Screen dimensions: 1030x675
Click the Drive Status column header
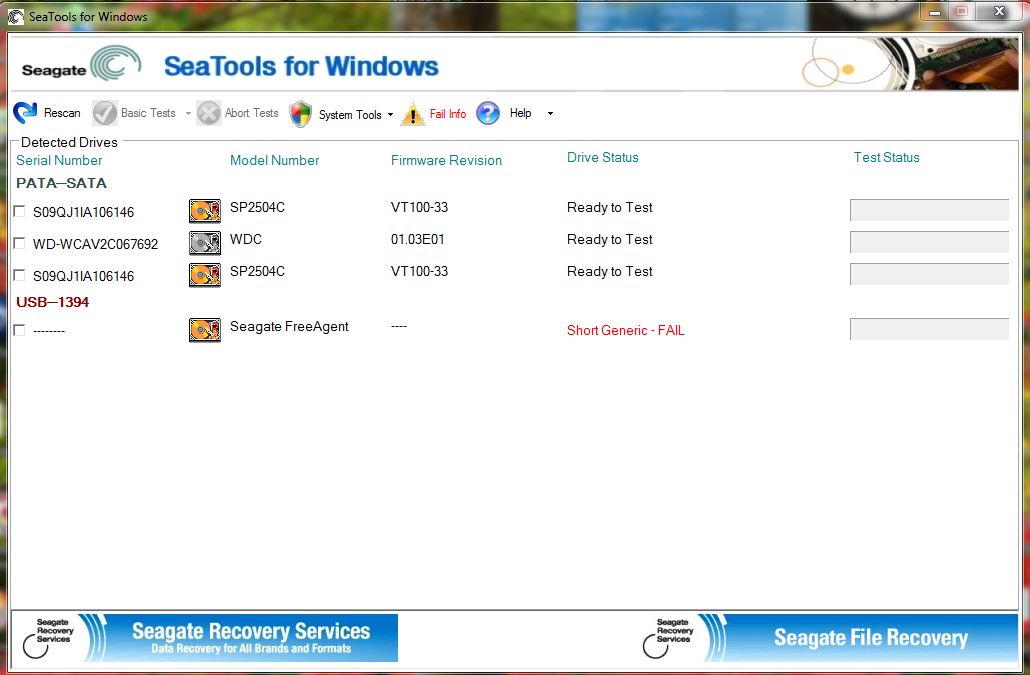[602, 158]
